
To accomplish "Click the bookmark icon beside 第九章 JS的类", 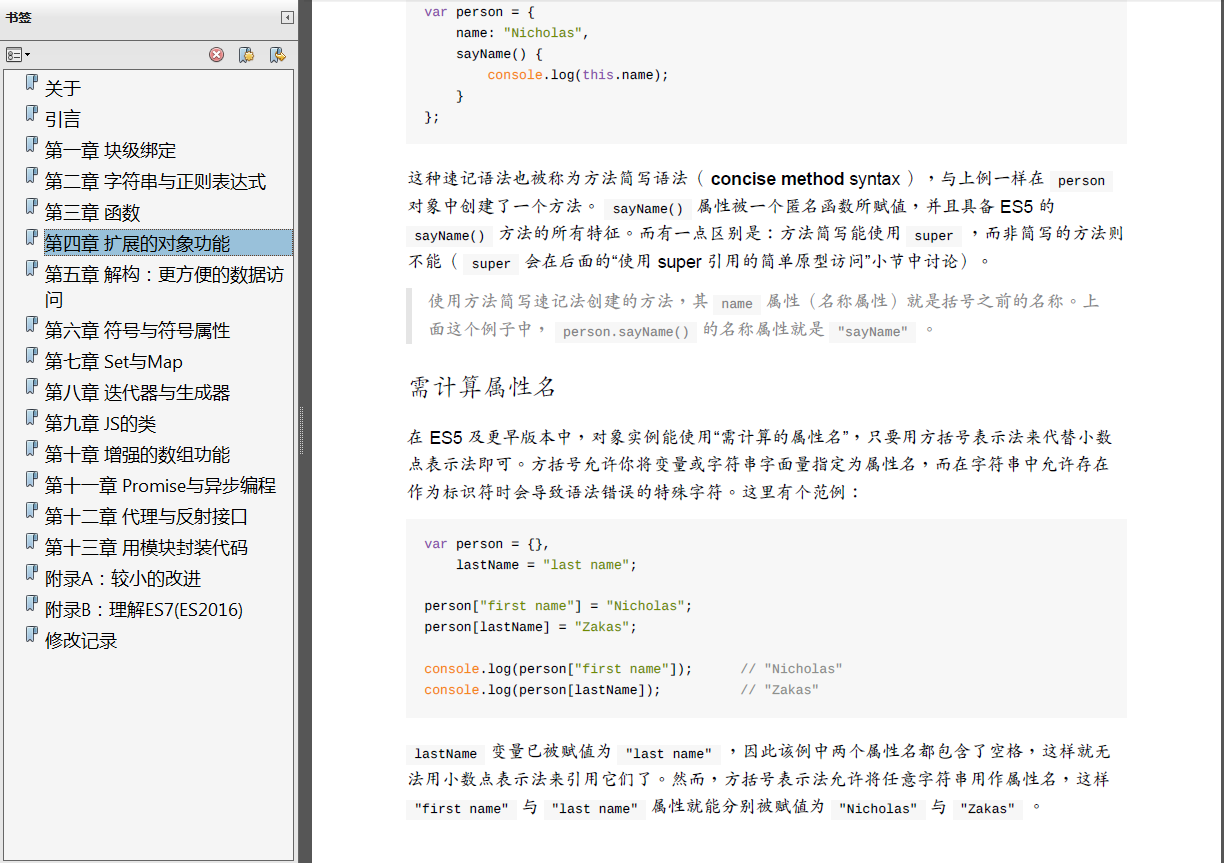I will coord(32,419).
